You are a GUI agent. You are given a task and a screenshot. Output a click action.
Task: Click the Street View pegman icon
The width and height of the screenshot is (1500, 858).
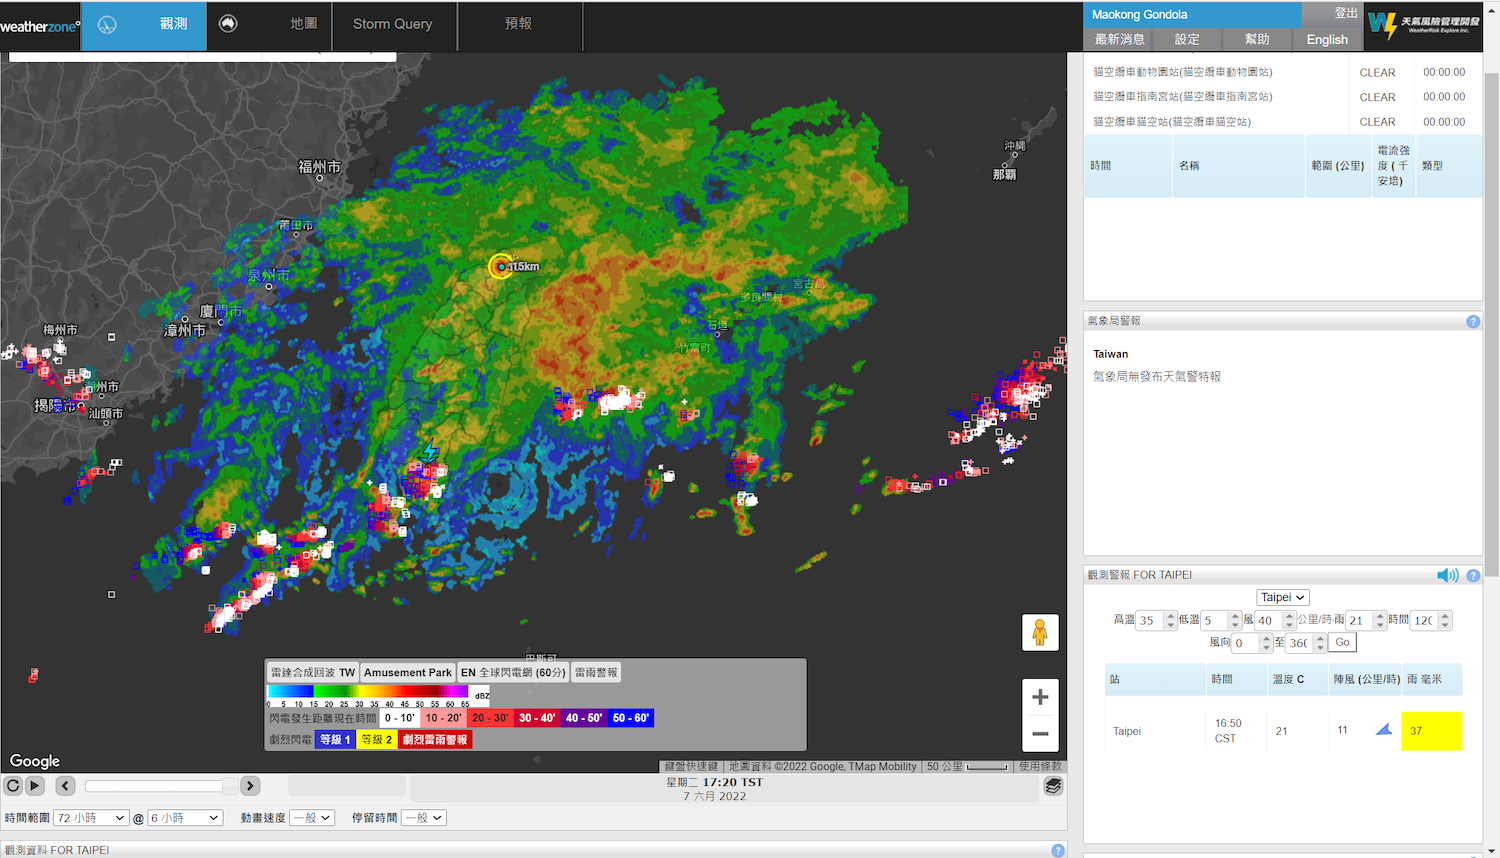coord(1040,632)
